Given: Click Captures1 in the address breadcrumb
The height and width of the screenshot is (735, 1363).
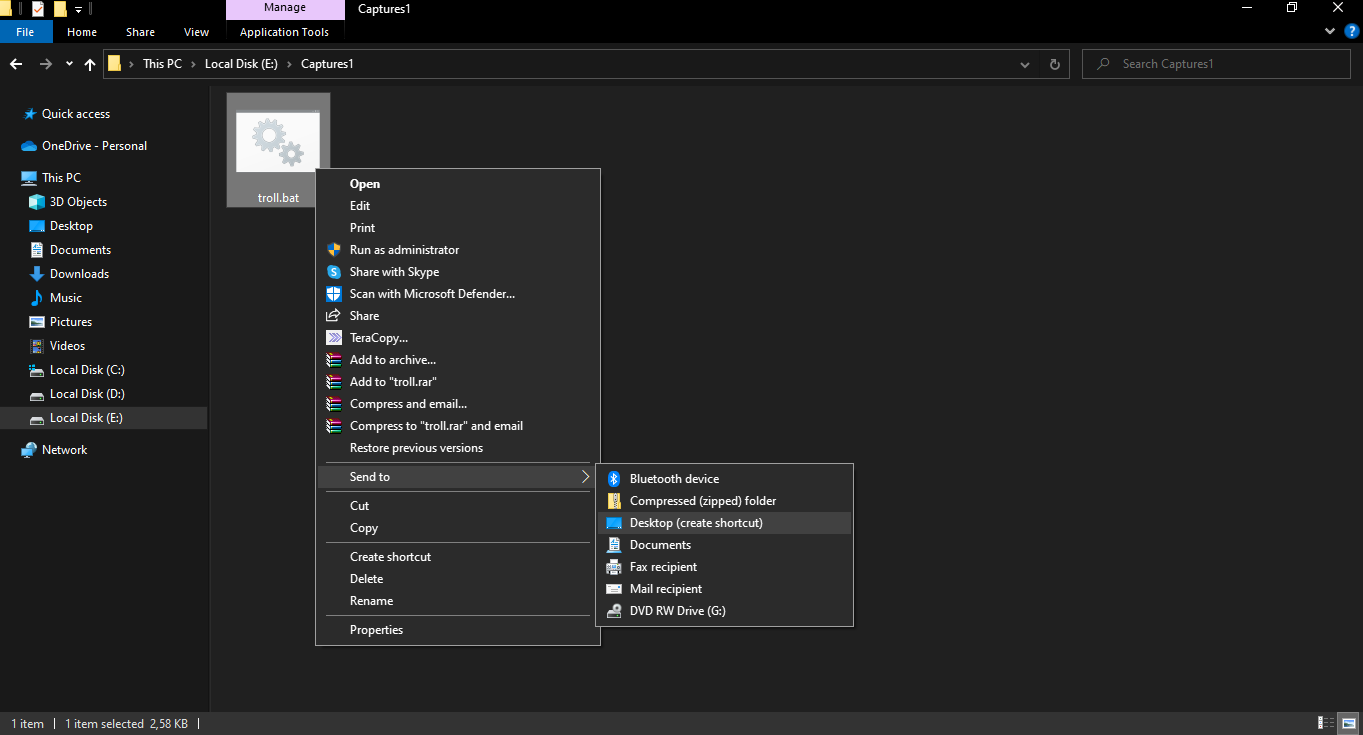Looking at the screenshot, I should [327, 64].
